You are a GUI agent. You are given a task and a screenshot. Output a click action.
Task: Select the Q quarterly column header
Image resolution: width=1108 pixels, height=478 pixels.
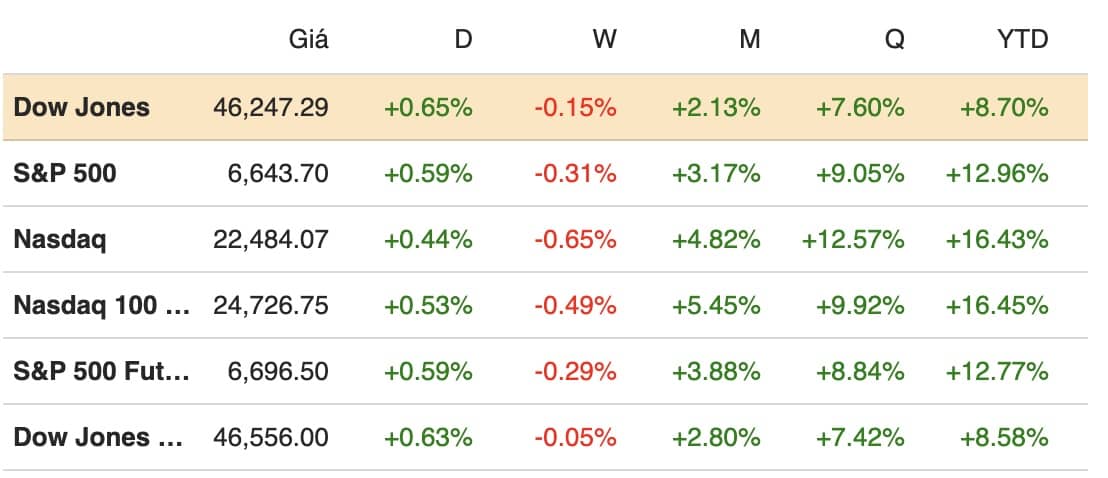894,40
